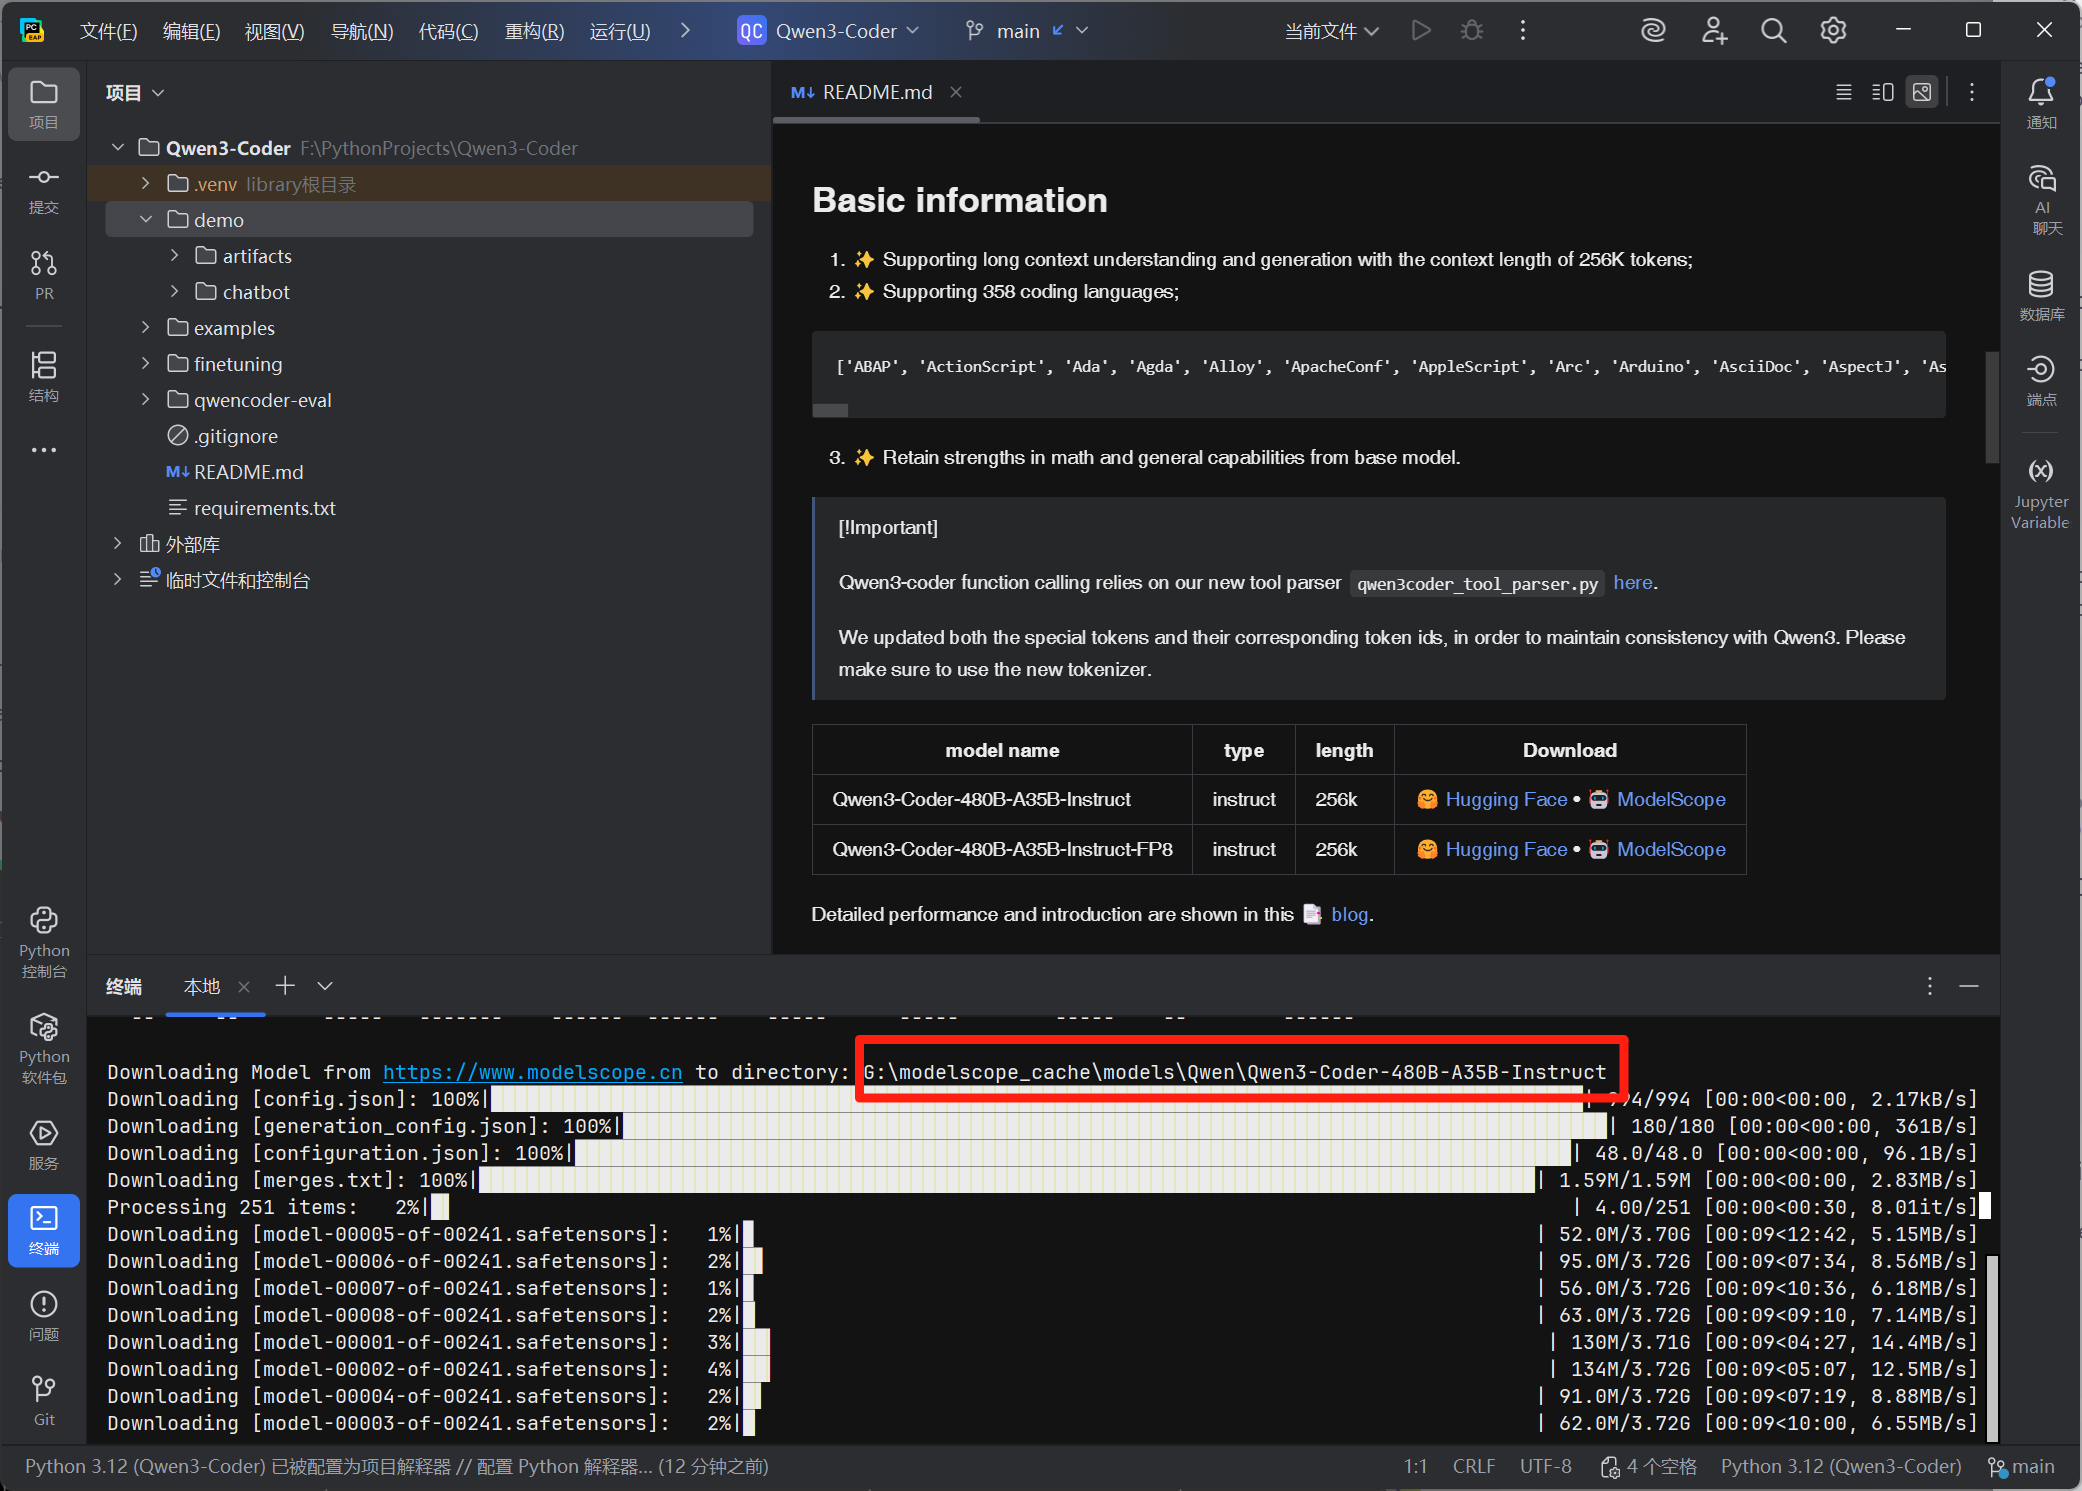Expand the chatbot folder
This screenshot has height=1491, width=2082.
[175, 292]
